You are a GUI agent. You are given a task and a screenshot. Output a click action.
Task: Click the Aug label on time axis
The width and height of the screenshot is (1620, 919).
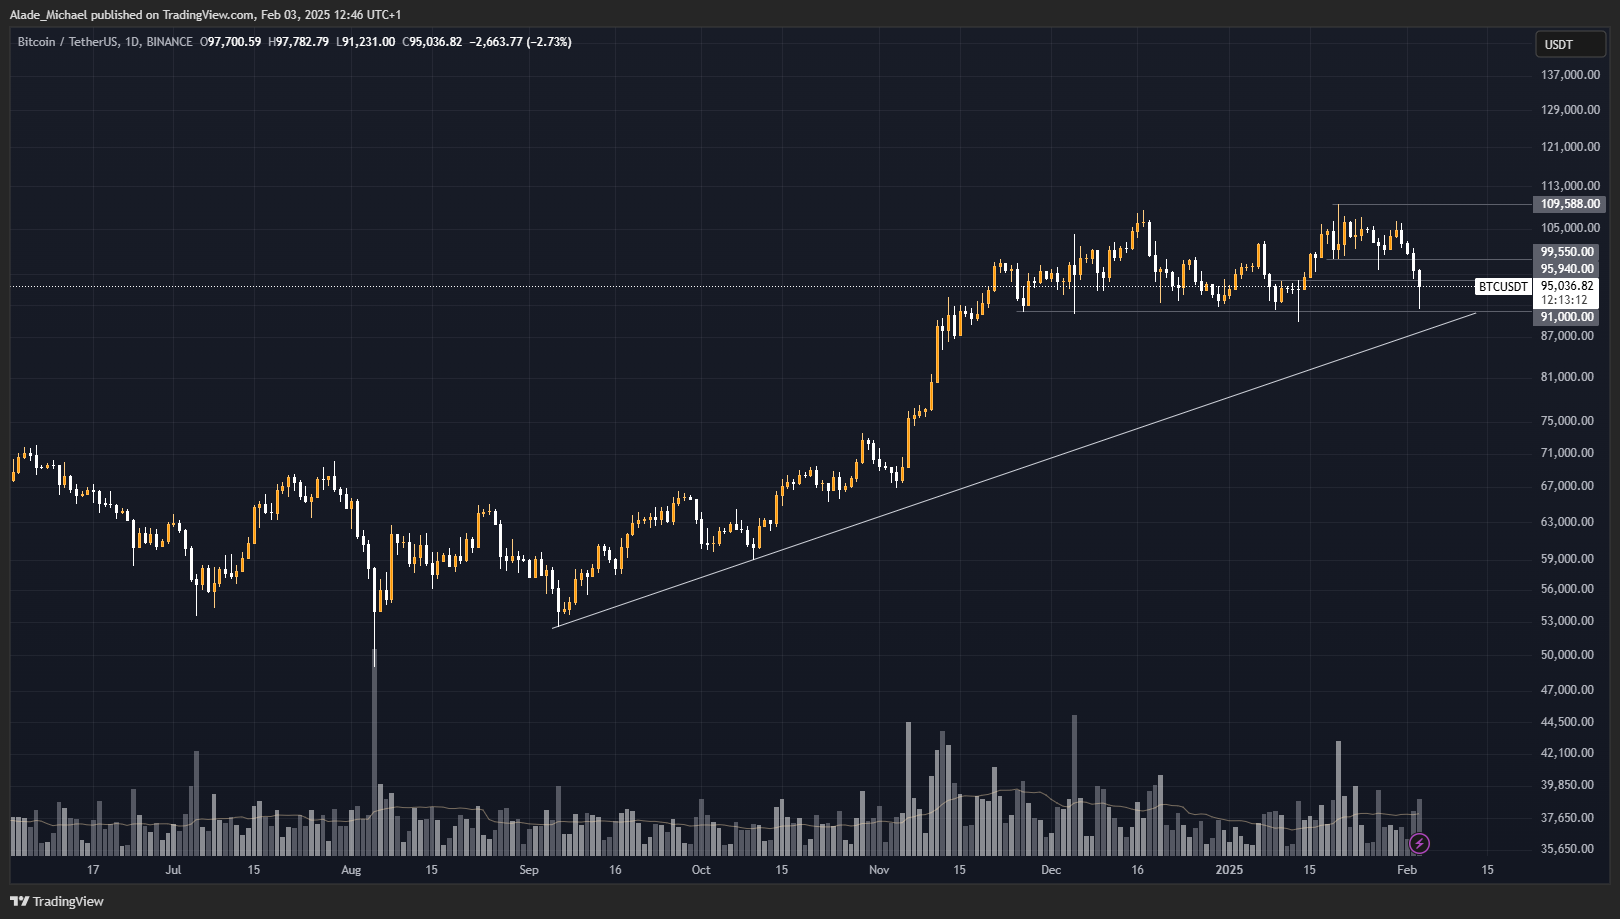click(351, 870)
